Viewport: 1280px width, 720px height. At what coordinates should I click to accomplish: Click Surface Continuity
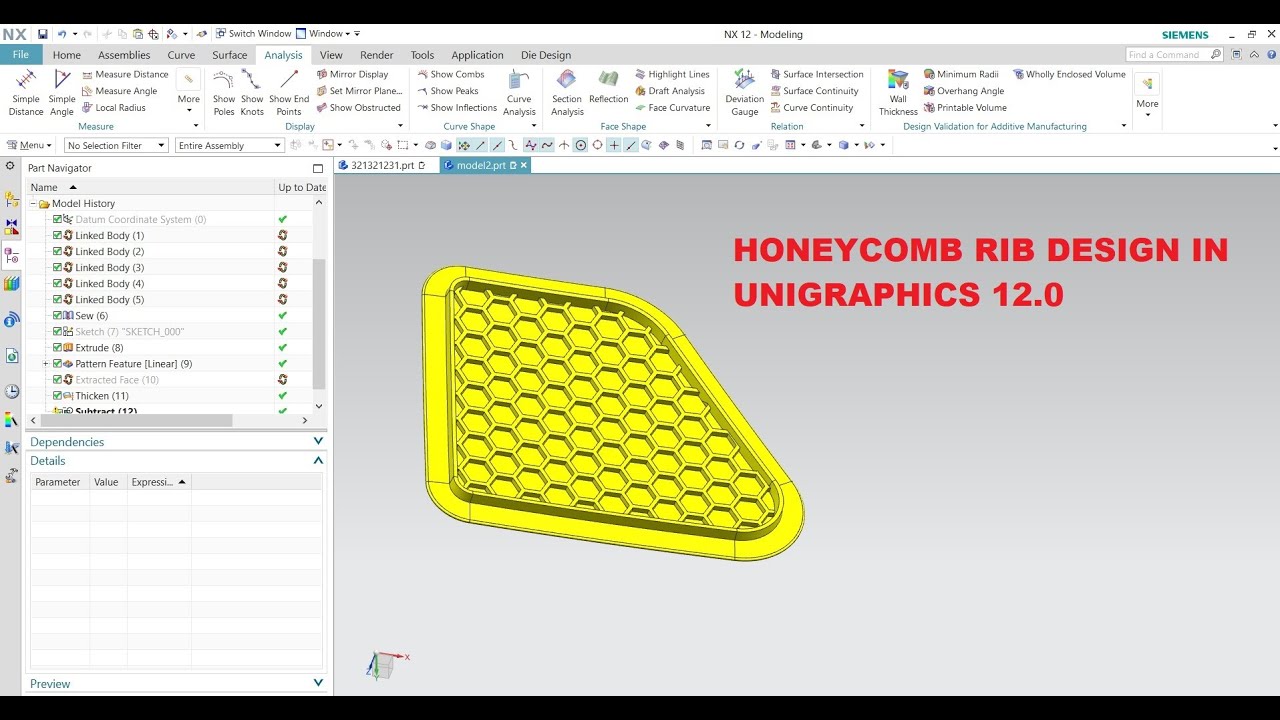814,91
